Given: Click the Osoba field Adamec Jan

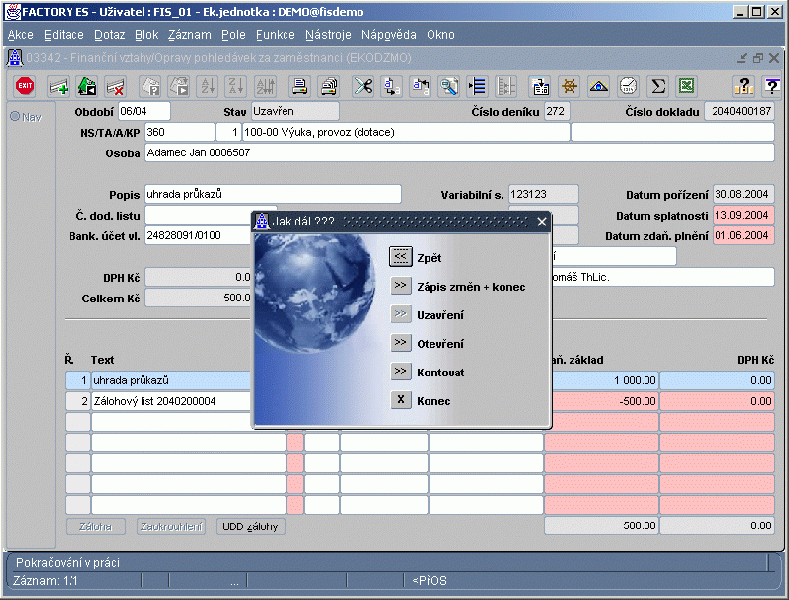Looking at the screenshot, I should tap(459, 153).
